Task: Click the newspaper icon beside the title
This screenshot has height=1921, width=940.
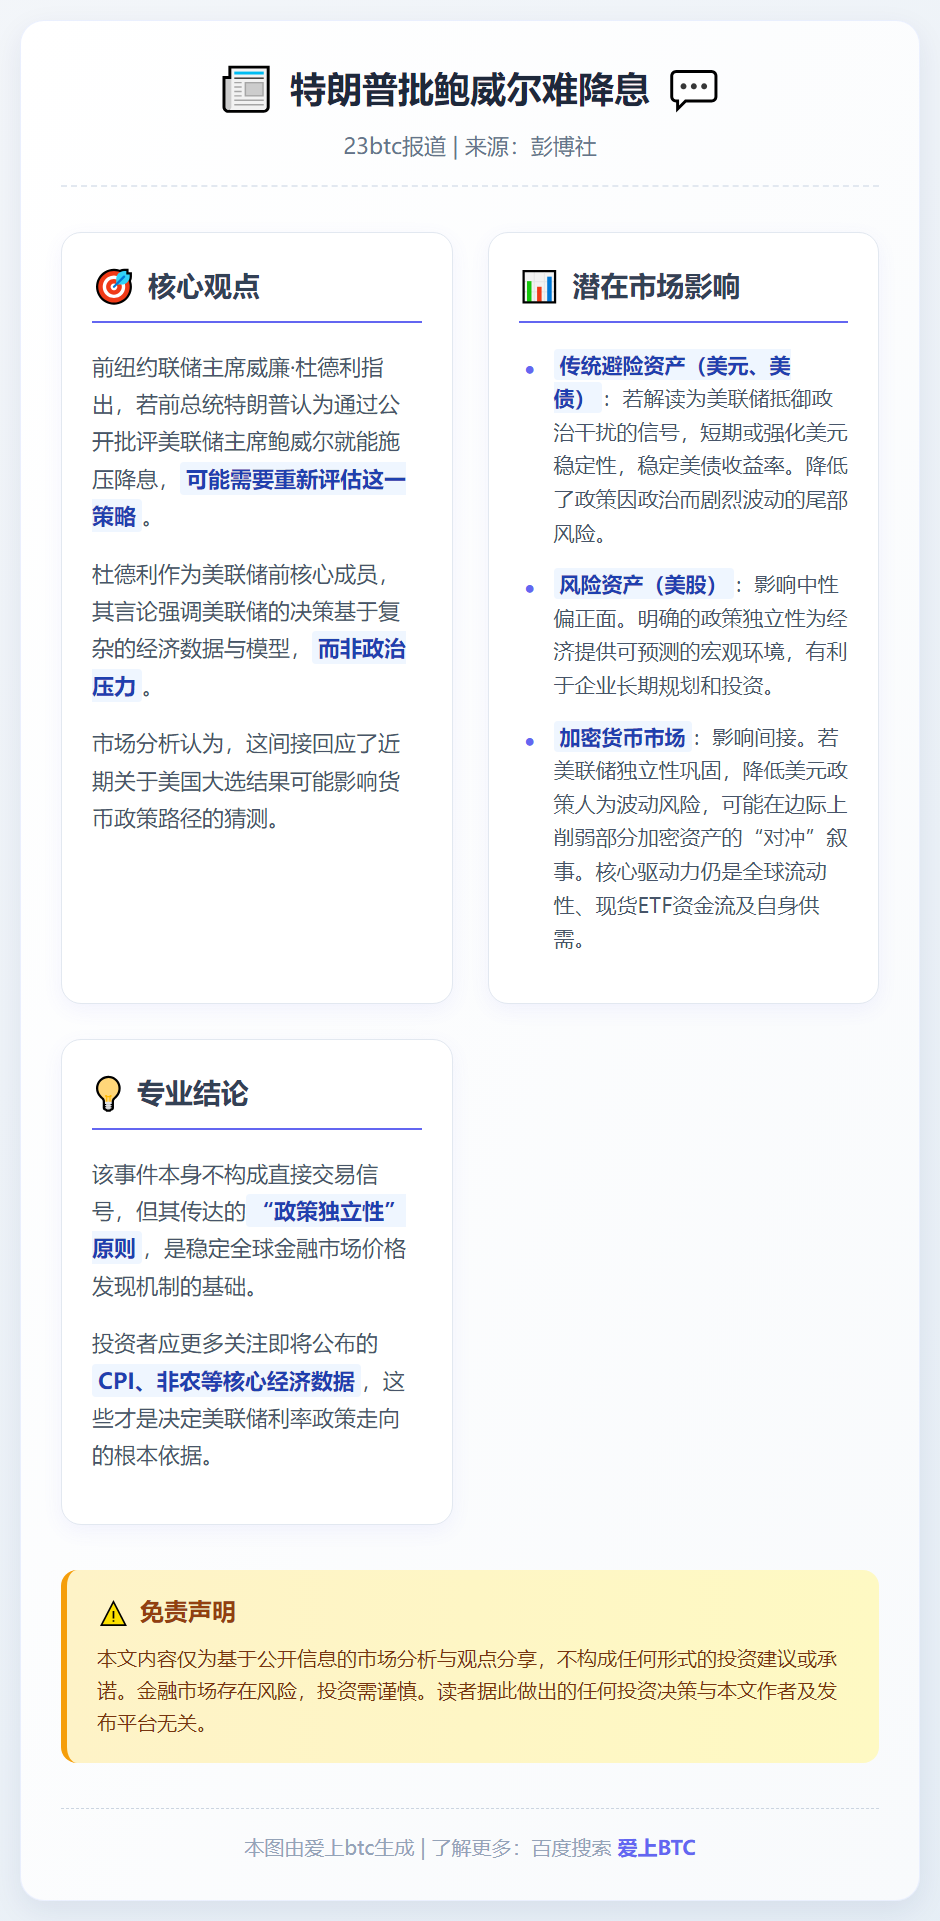Action: coord(246,90)
